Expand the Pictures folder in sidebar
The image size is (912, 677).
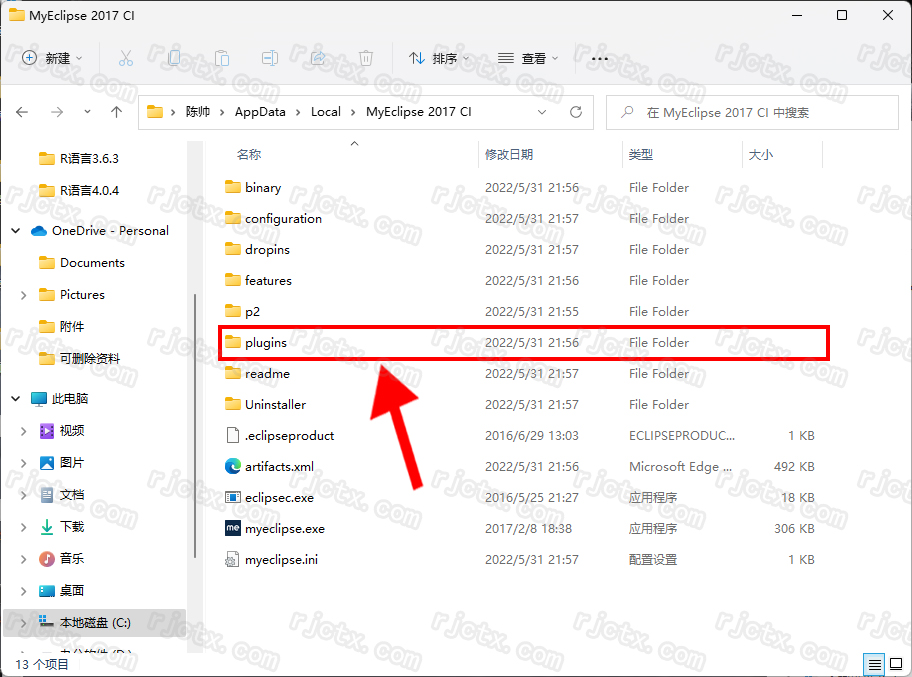(x=24, y=295)
